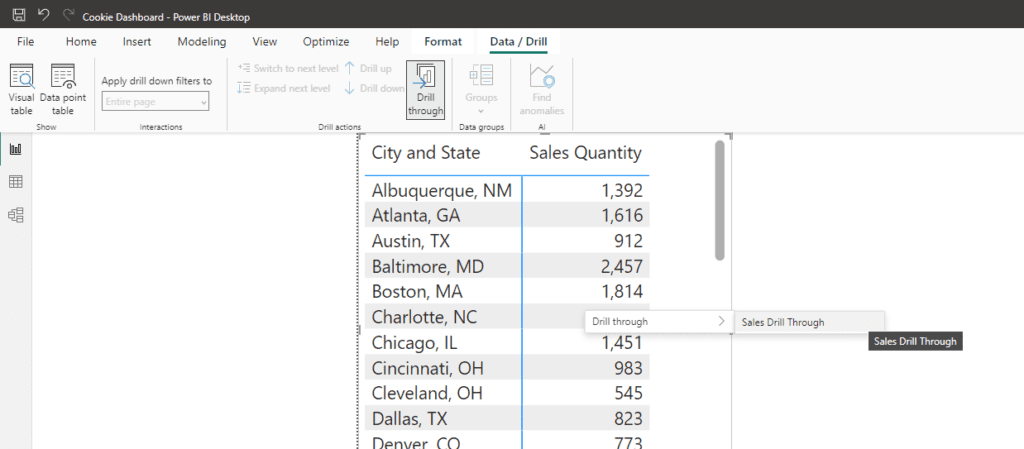Open Model view in left sidebar
This screenshot has width=1024, height=449.
(16, 215)
